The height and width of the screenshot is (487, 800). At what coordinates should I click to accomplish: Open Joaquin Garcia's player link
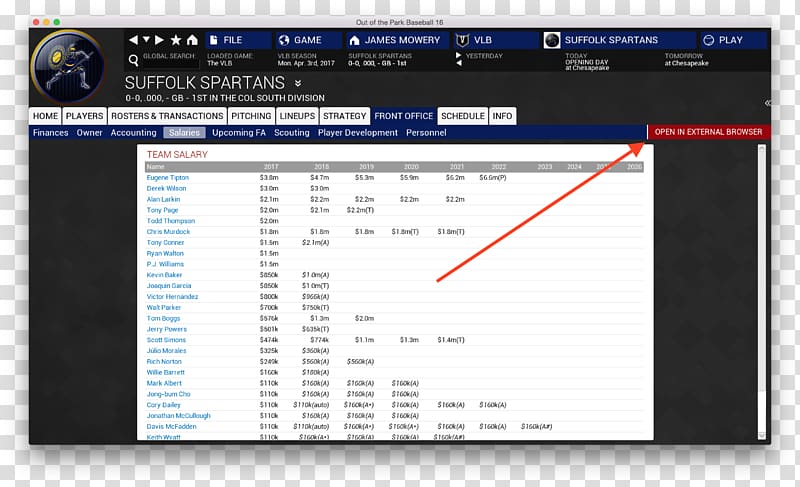coord(169,286)
